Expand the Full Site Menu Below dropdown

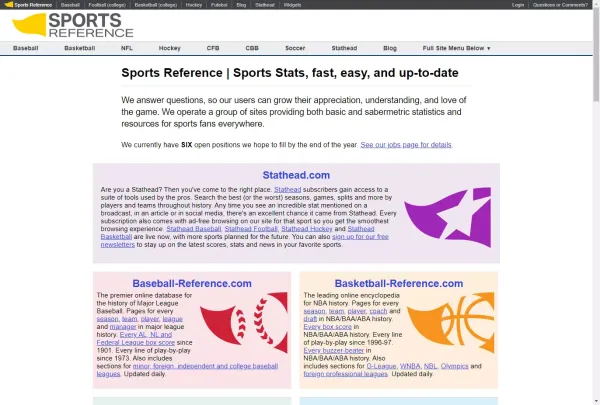[x=457, y=48]
